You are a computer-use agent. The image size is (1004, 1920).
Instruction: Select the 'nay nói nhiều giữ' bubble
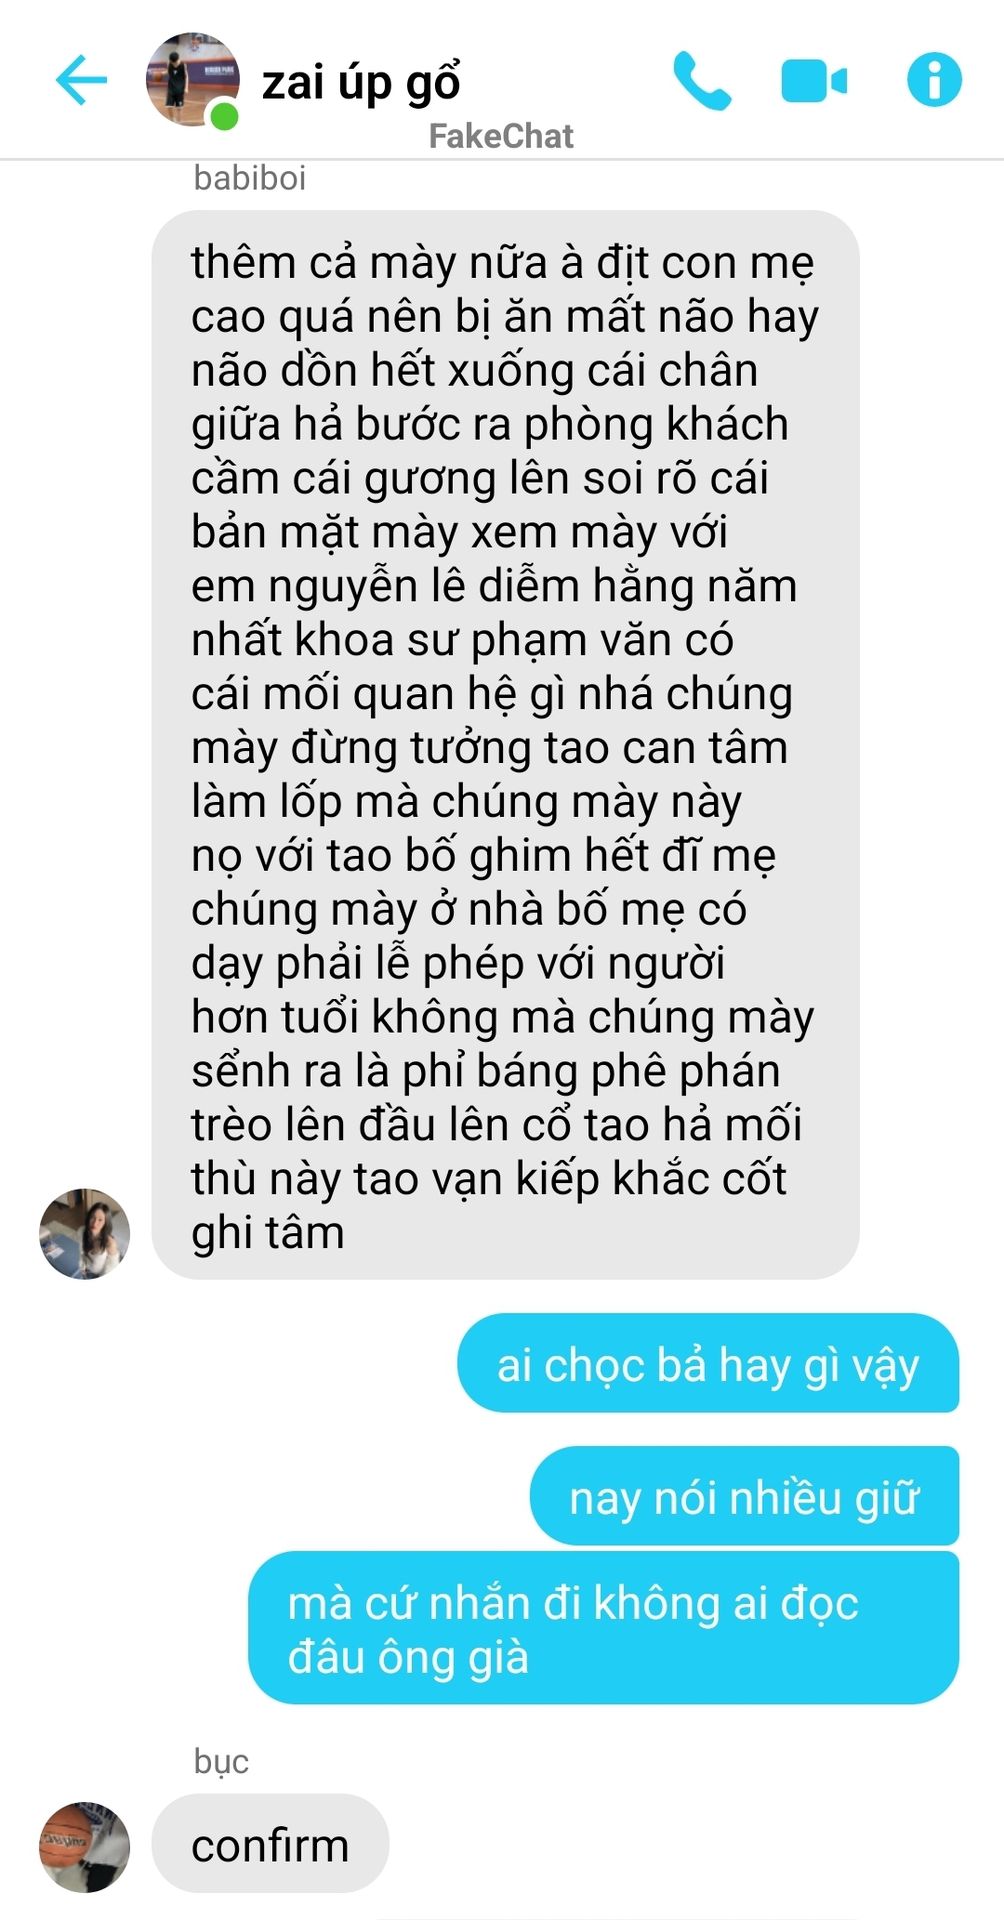[x=744, y=1496]
